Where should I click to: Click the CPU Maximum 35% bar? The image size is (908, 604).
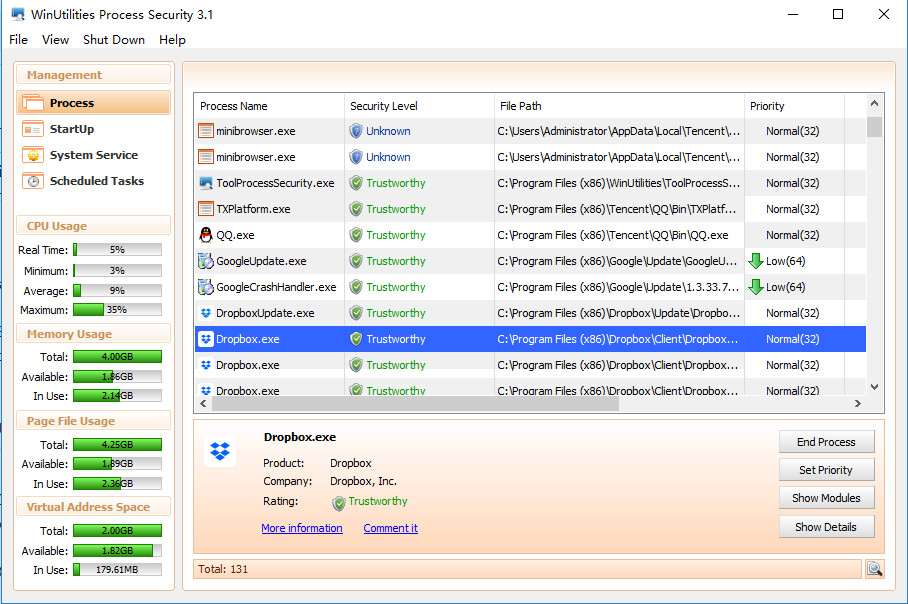117,310
